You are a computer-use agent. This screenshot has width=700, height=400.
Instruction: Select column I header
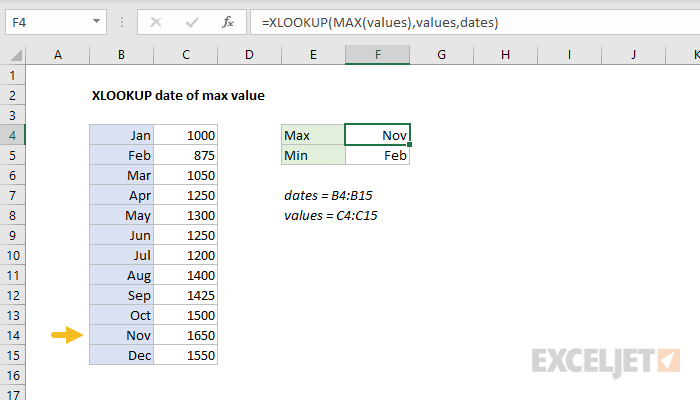(x=569, y=55)
